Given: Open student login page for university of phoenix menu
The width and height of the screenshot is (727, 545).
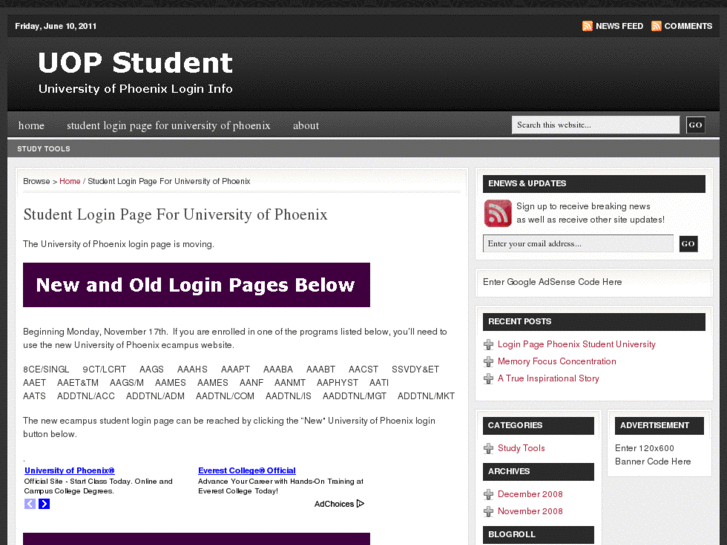Looking at the screenshot, I should coord(168,126).
